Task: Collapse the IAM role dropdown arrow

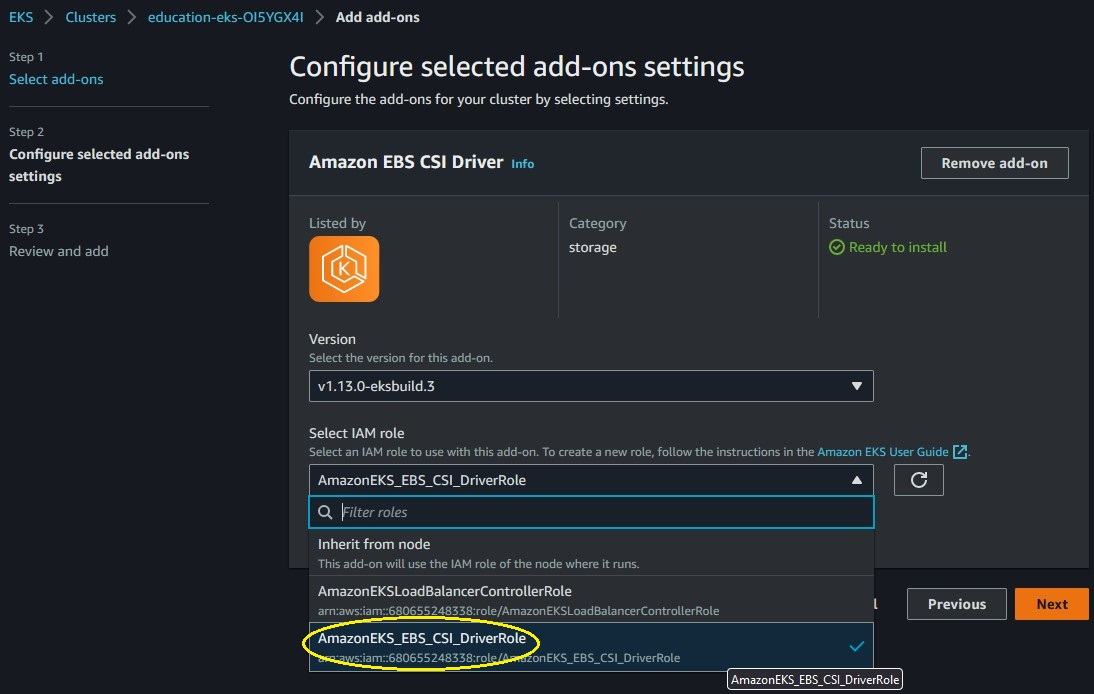Action: click(x=857, y=480)
